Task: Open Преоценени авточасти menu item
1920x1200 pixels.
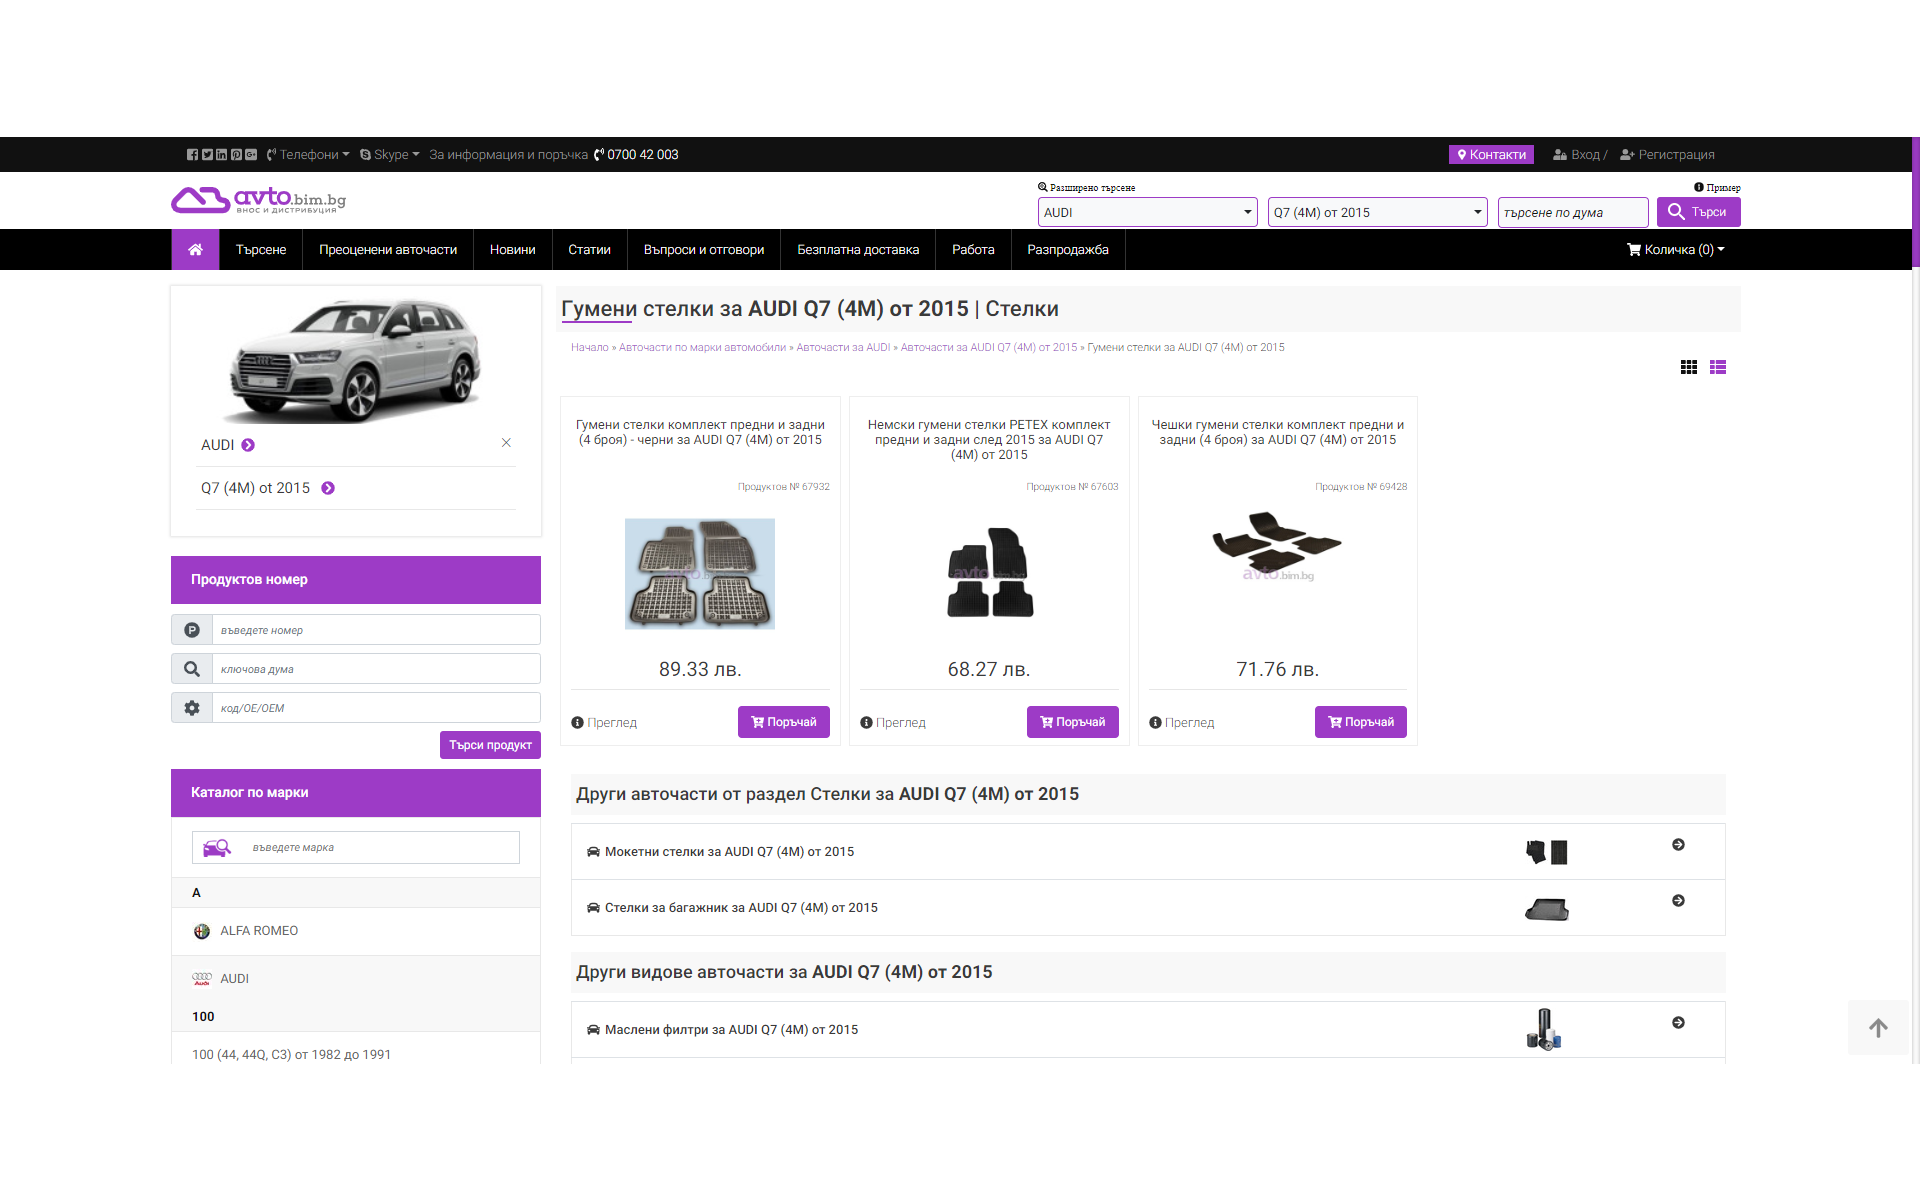Action: pyautogui.click(x=388, y=250)
